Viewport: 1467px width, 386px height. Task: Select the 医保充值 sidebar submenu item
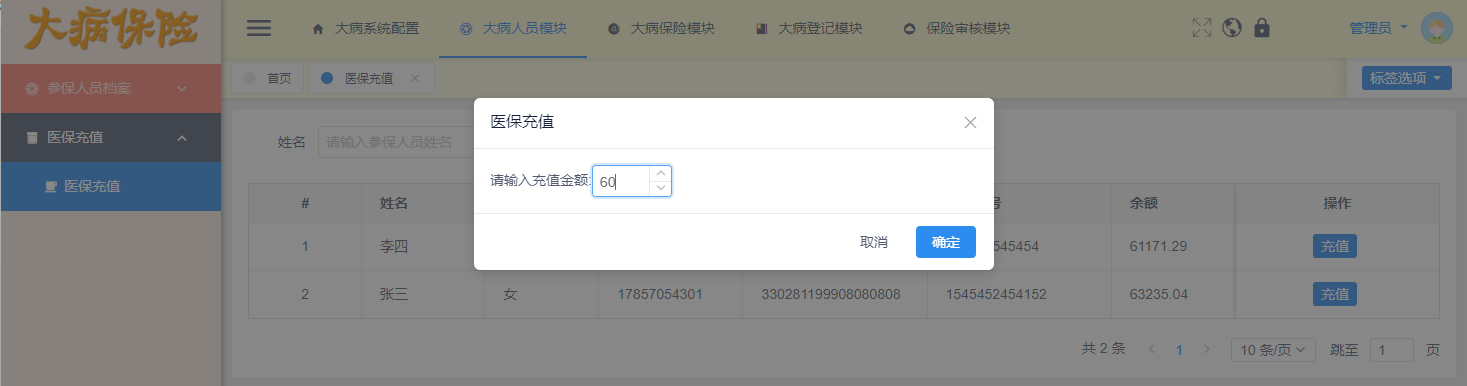110,186
